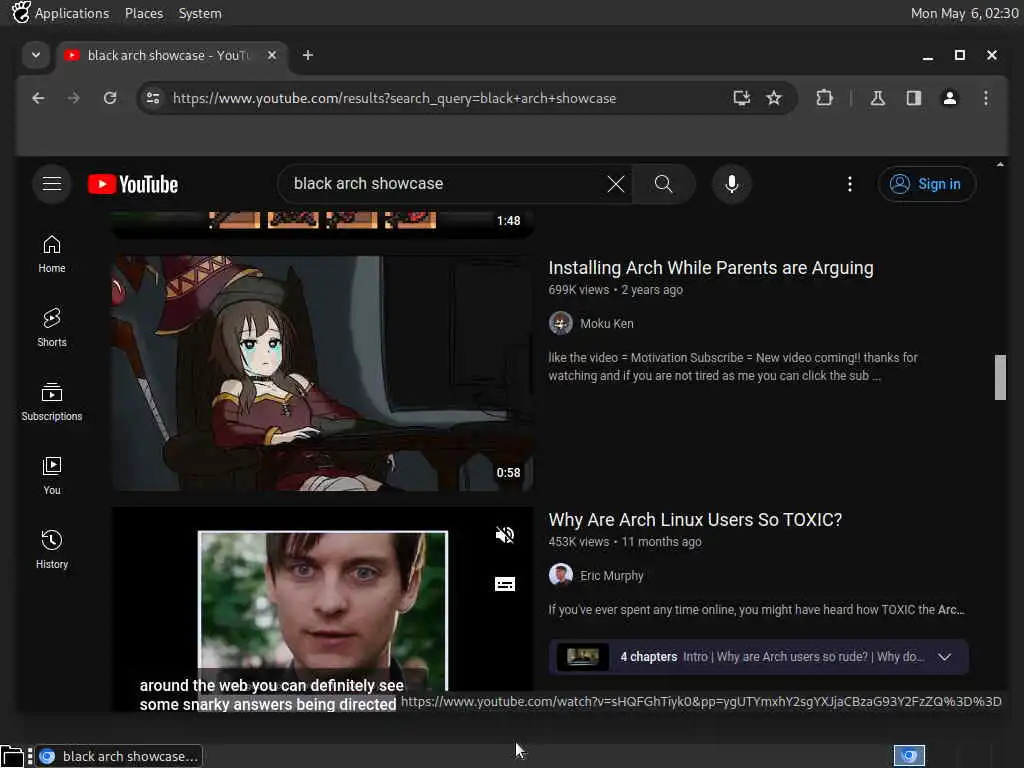Open 'Why Are Arch Linux Users So TOXIC?' title
Screen dimensions: 1024x768
(x=695, y=520)
